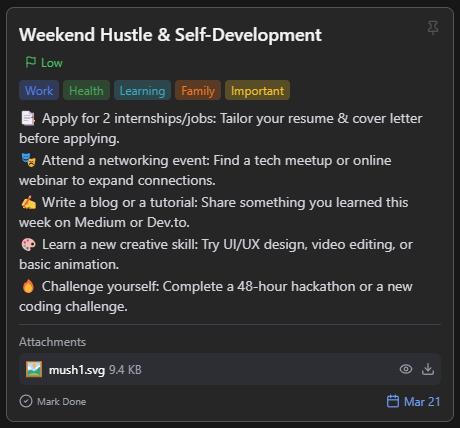The height and width of the screenshot is (428, 460).
Task: Click the note title Weekend Hustle & Self-Development
Action: click(170, 35)
